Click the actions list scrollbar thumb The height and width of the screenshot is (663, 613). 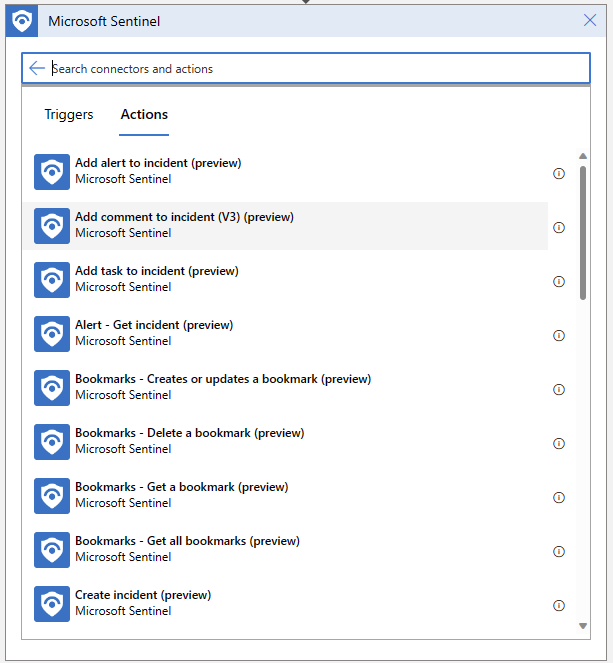583,233
